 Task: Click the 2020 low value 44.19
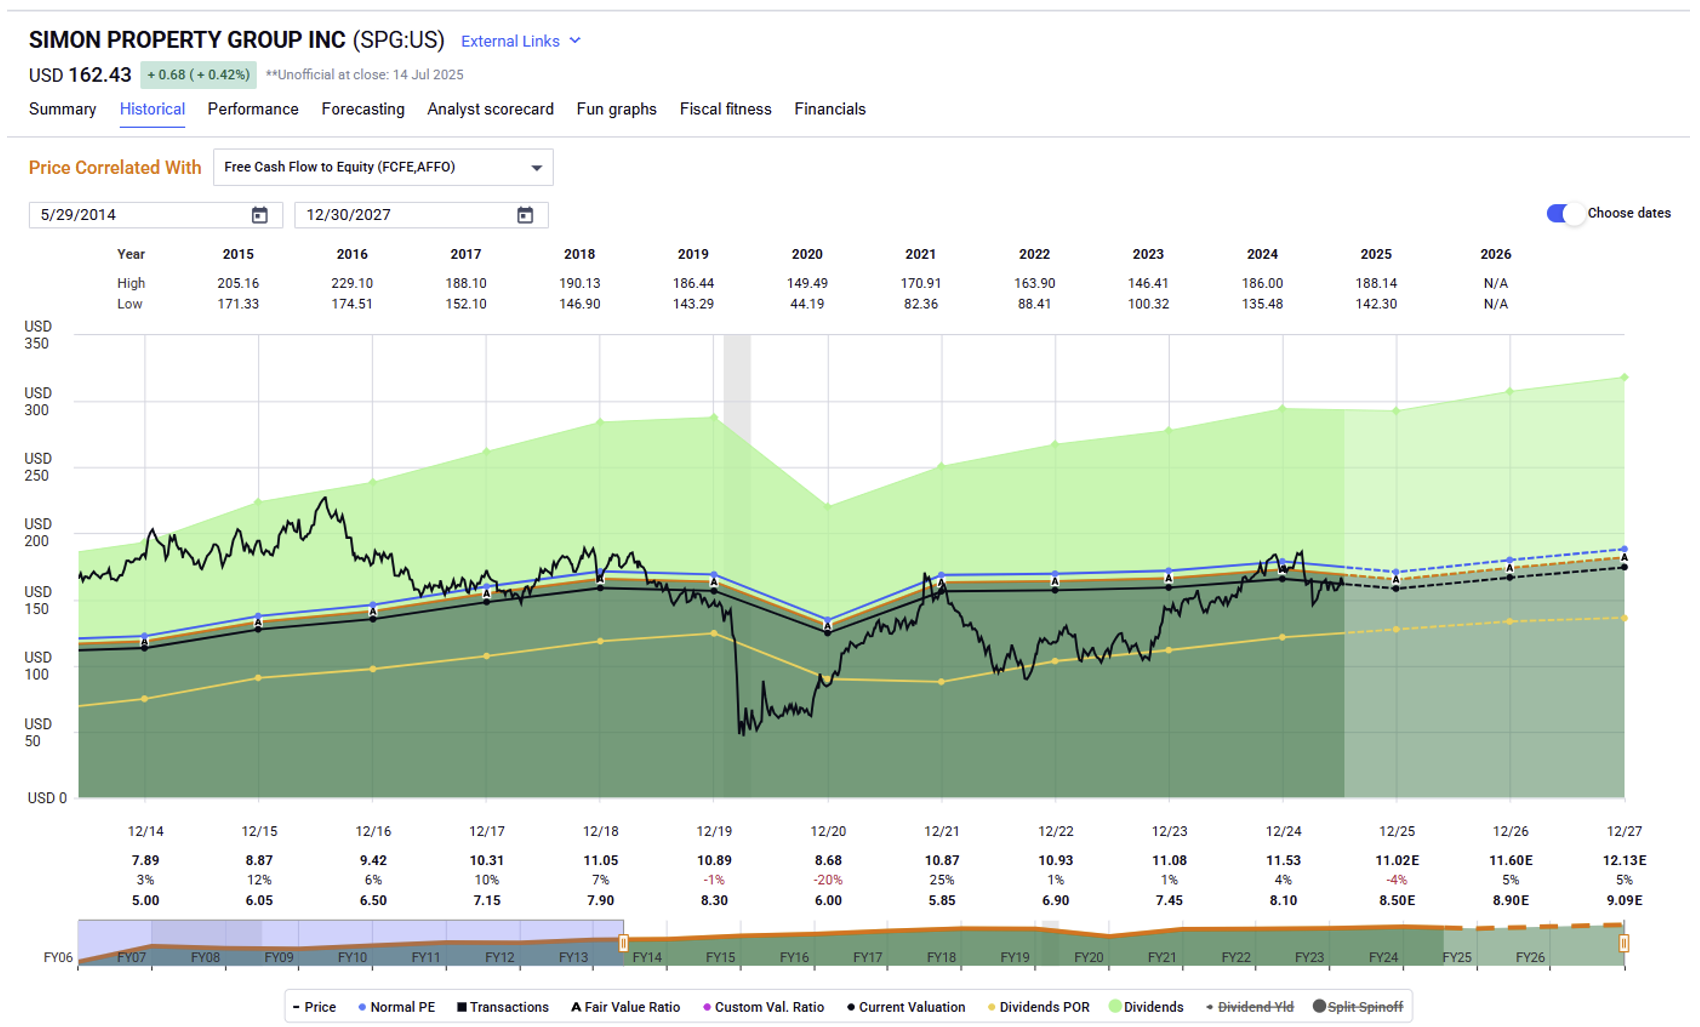(x=807, y=304)
